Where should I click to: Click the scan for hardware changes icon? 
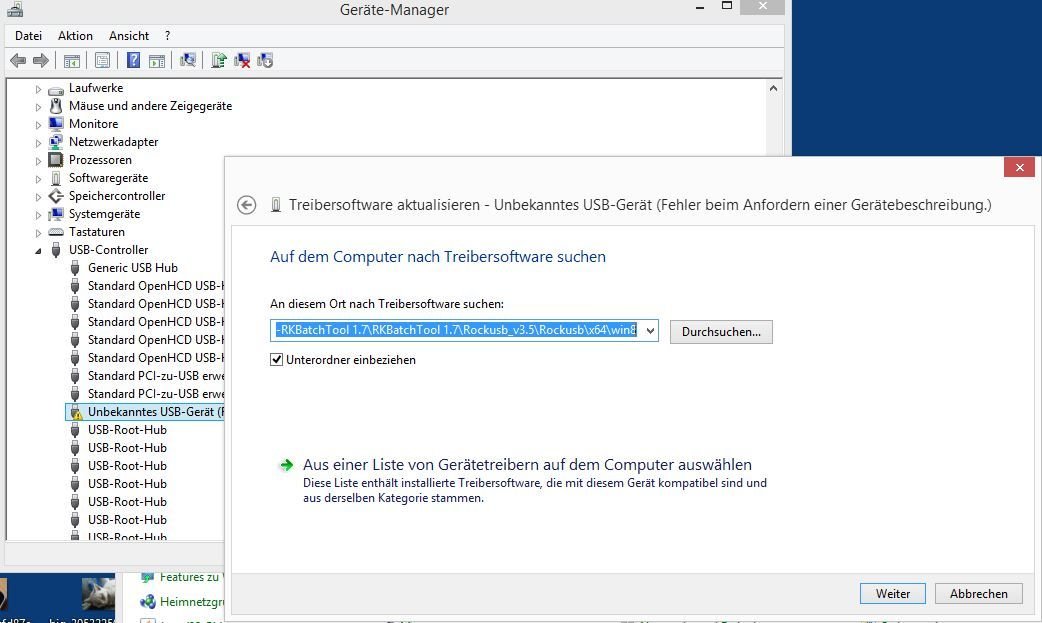[187, 61]
